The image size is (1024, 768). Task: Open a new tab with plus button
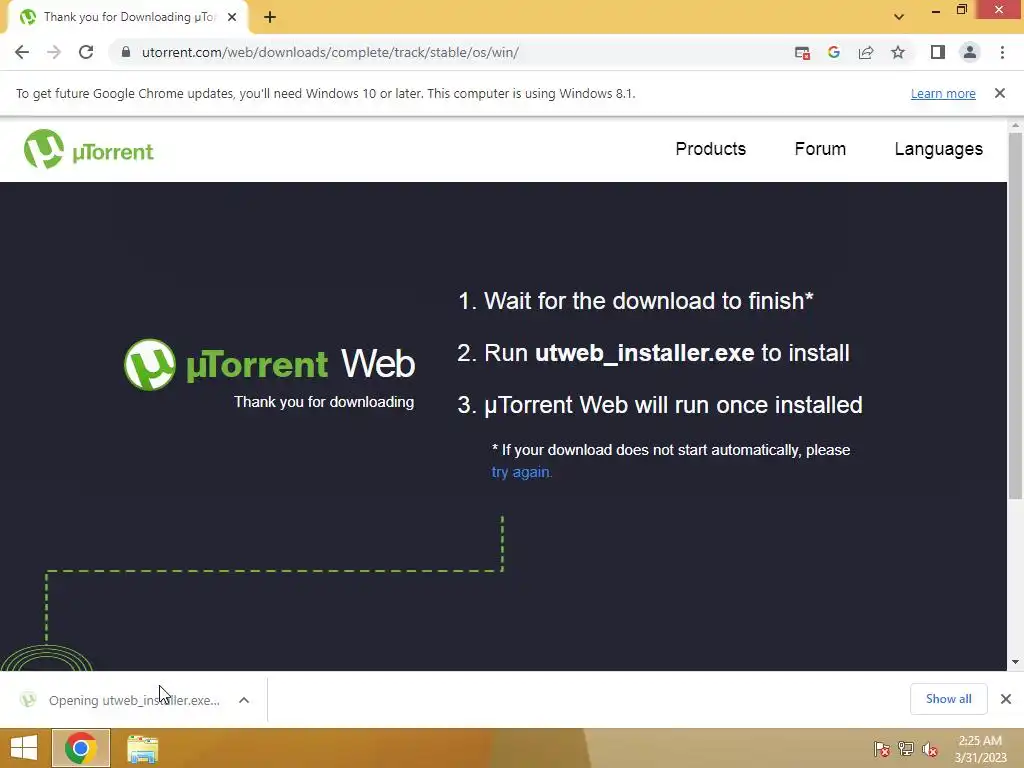(270, 18)
